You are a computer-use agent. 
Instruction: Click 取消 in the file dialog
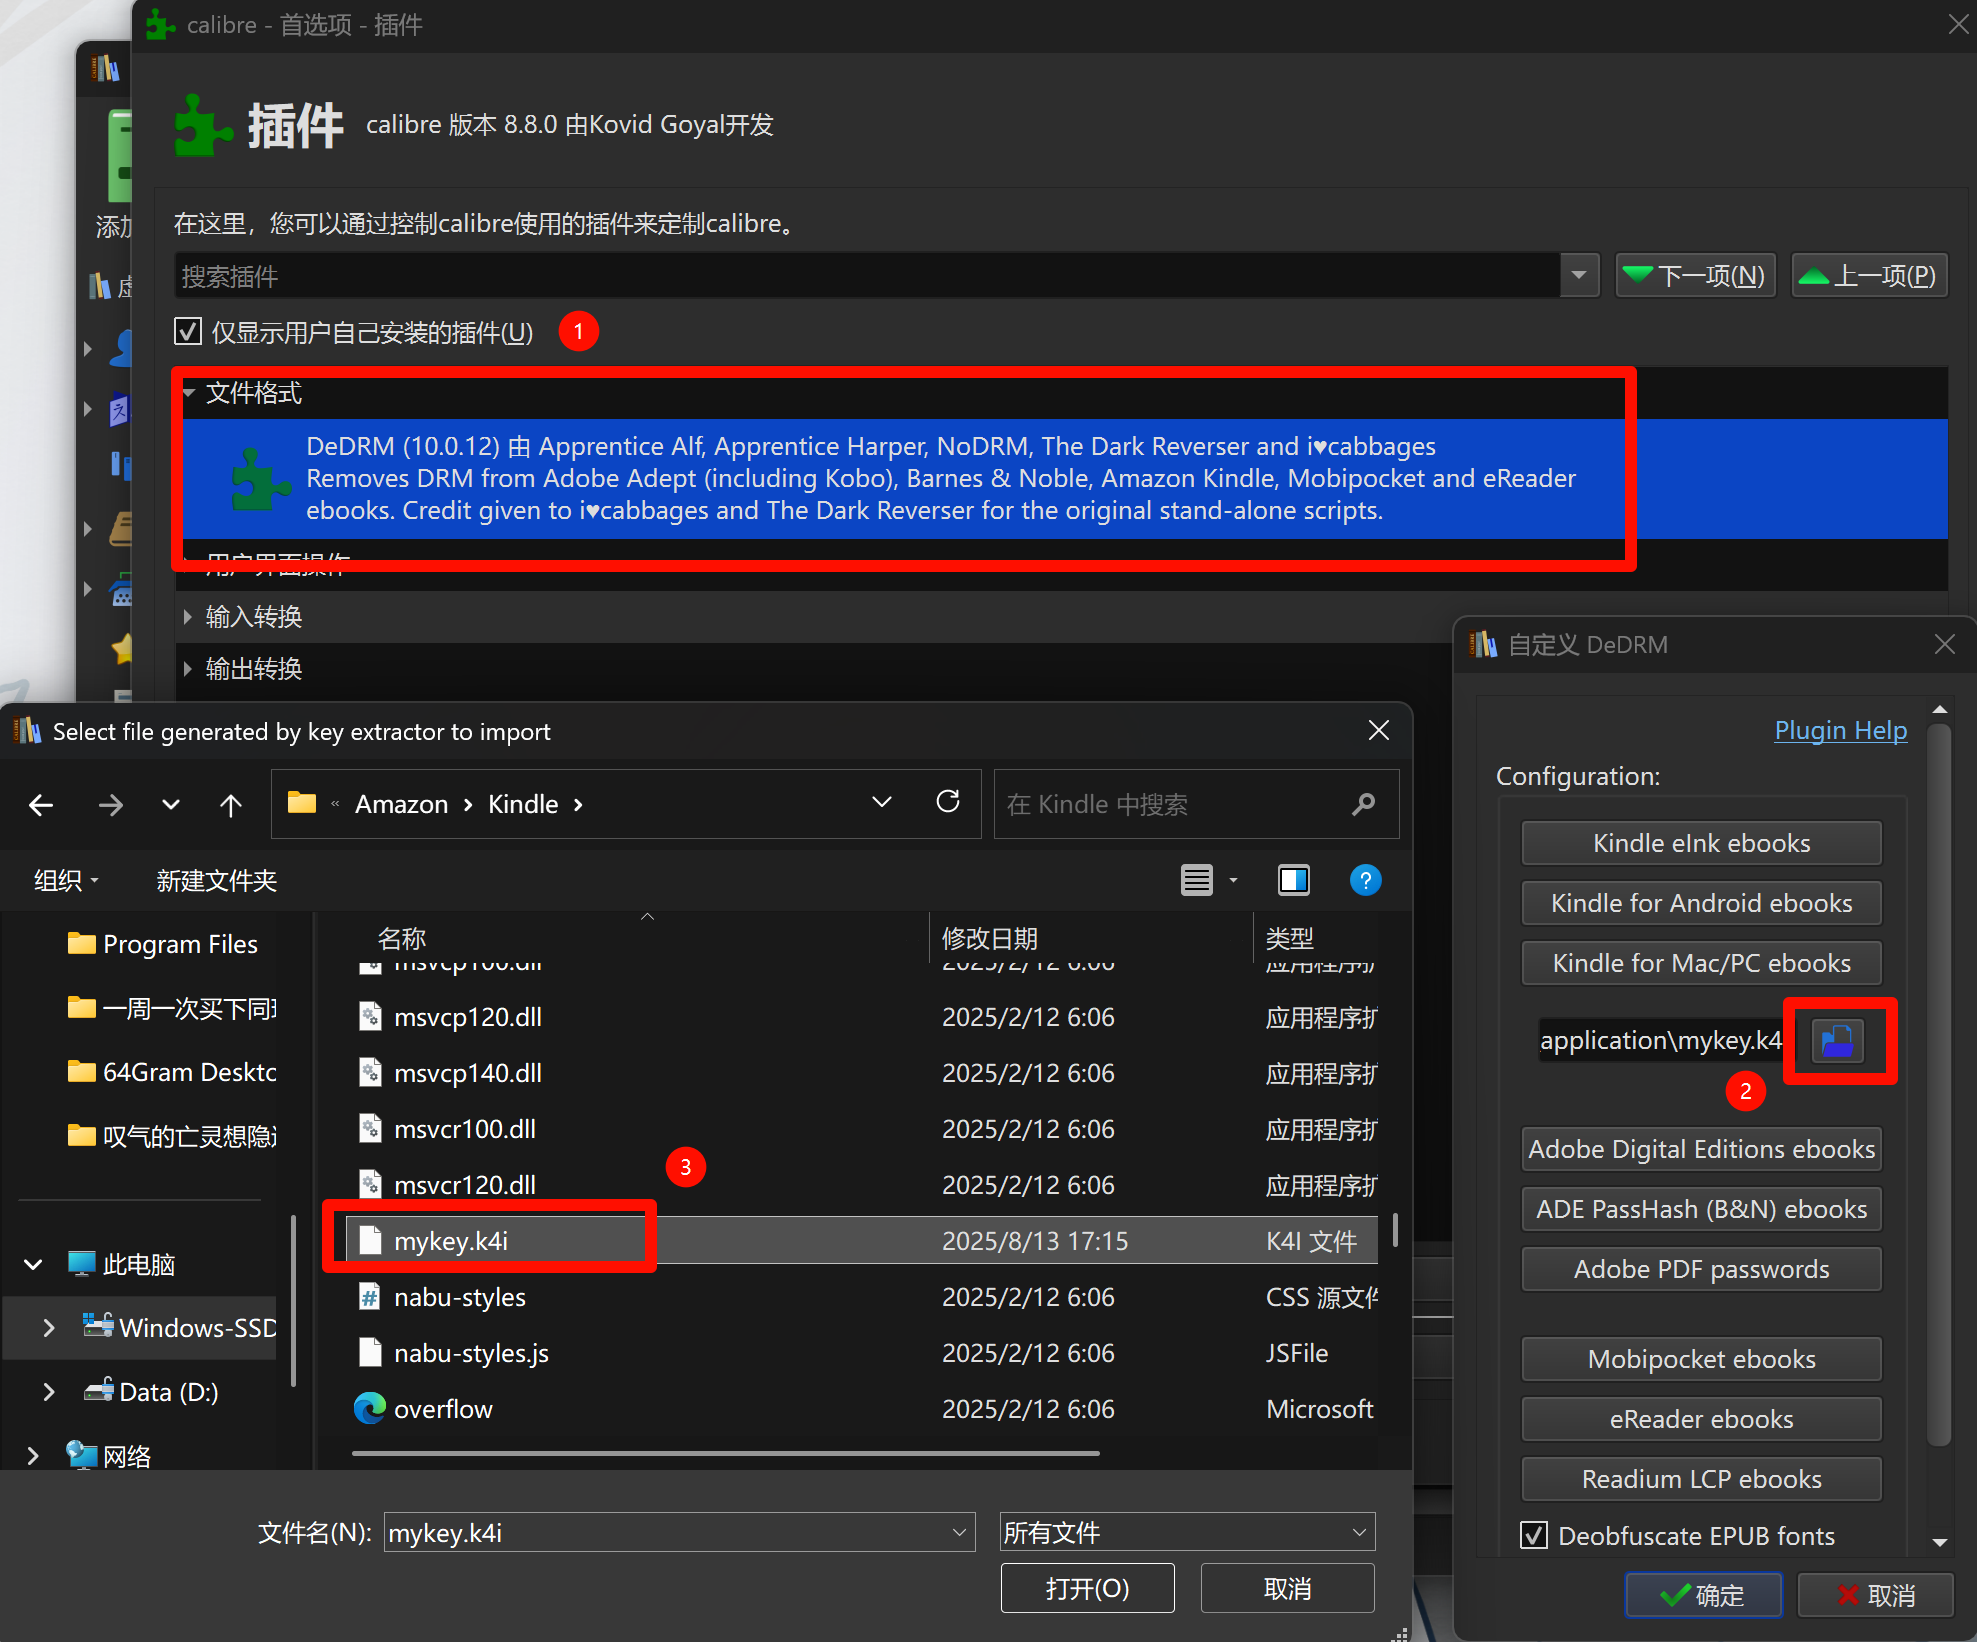point(1287,1588)
